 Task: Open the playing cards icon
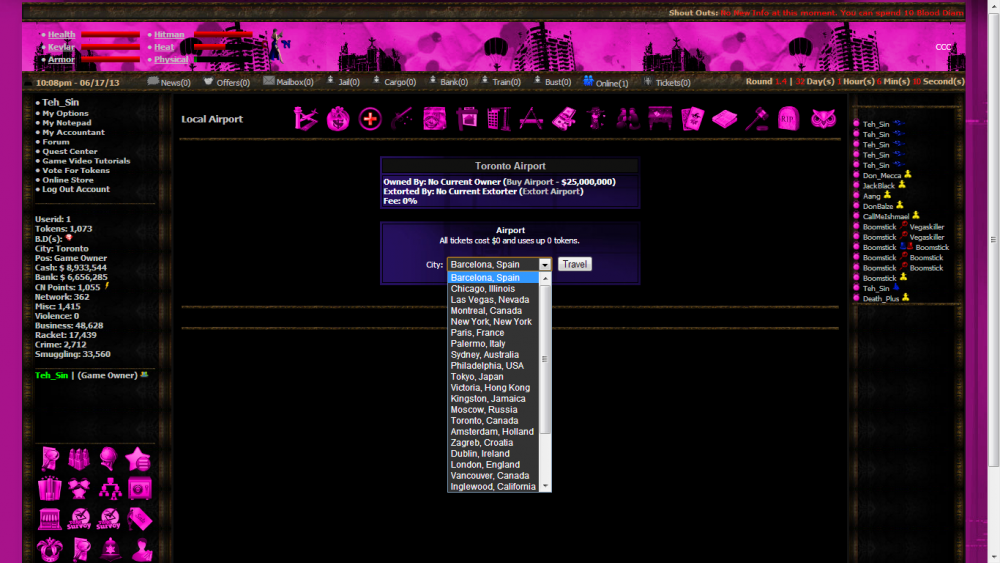click(x=692, y=119)
